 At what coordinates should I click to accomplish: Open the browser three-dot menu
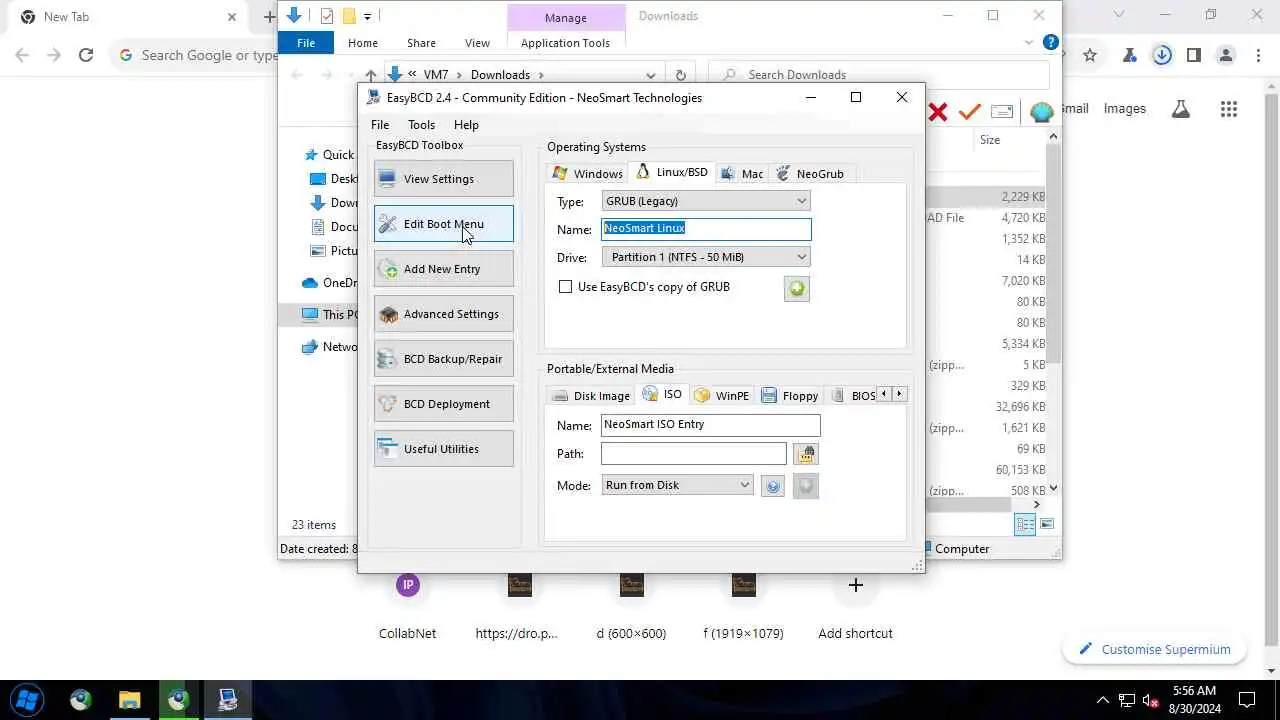coord(1257,56)
